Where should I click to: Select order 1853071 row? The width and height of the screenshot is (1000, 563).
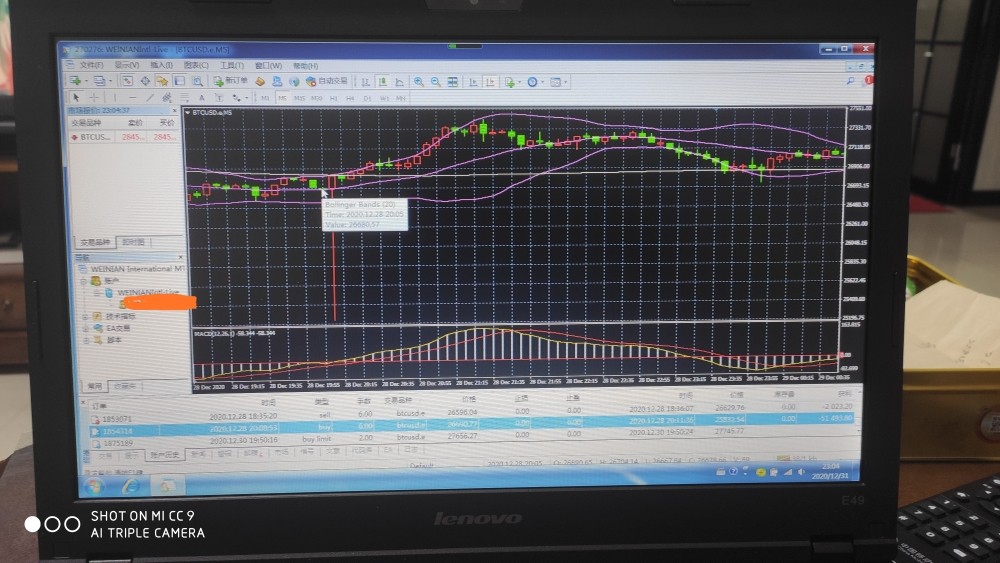click(472, 416)
